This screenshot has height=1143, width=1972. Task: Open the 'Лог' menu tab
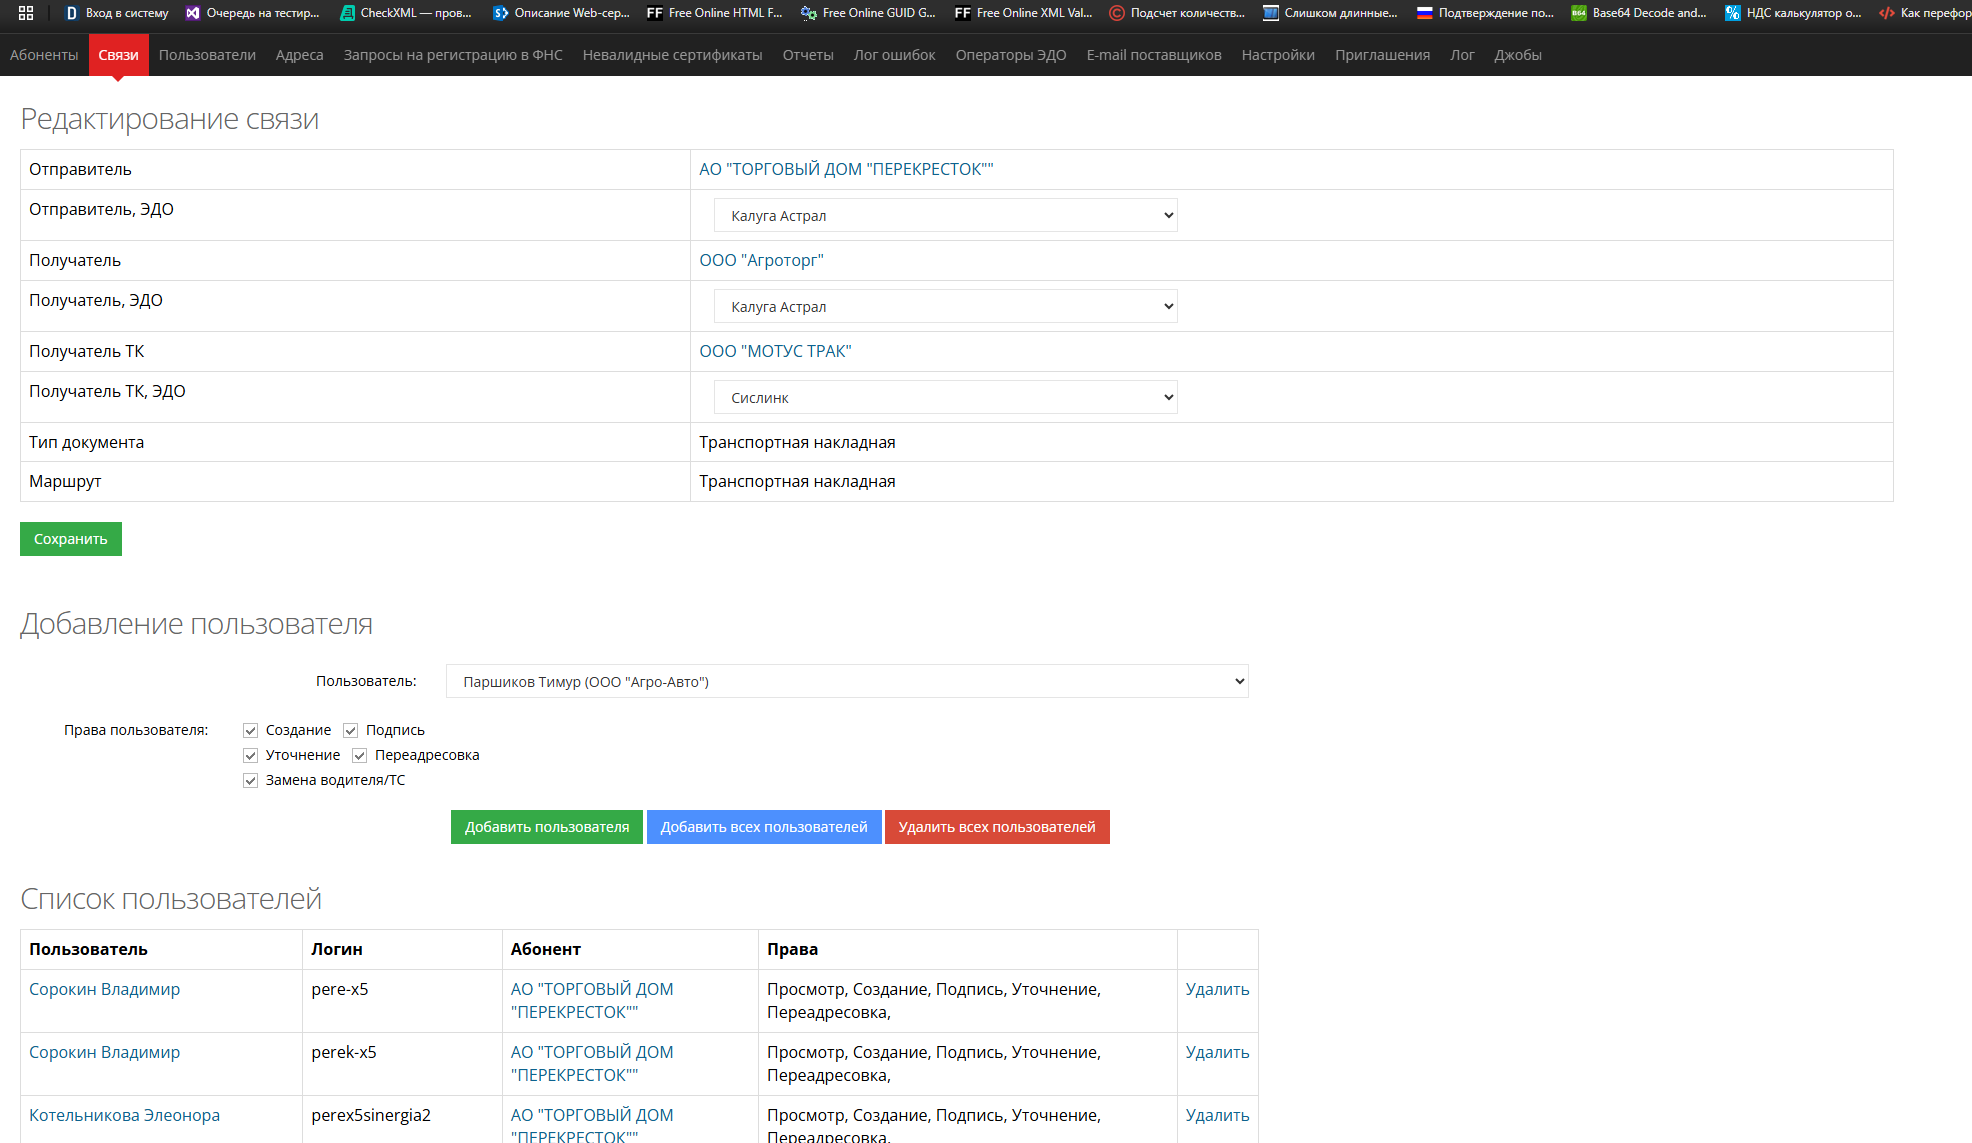tap(1462, 55)
